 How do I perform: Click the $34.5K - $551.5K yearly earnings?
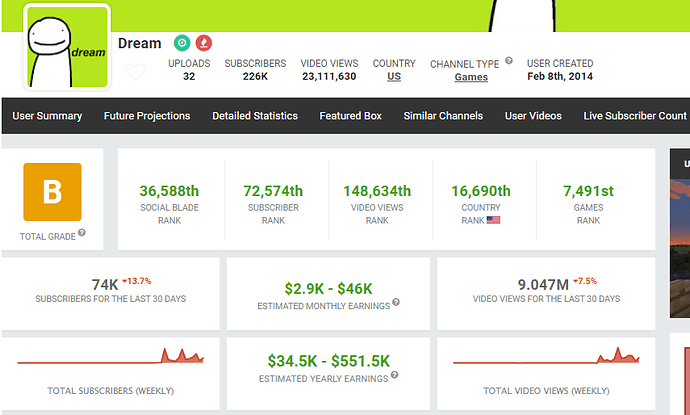(x=329, y=361)
